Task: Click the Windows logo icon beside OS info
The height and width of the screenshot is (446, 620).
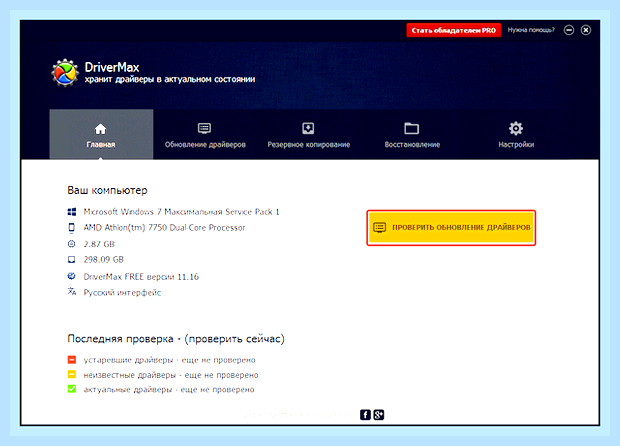Action: (72, 212)
